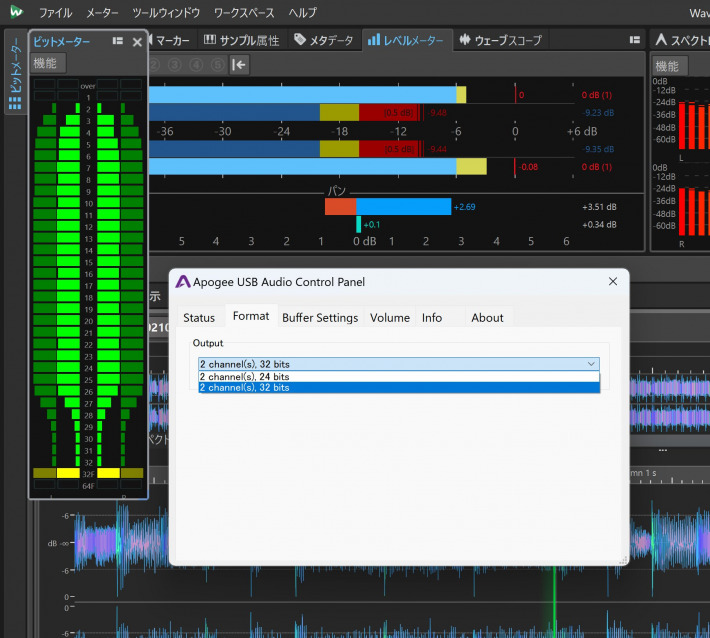710x638 pixels.
Task: Open the Workspace menu
Action: click(x=244, y=13)
